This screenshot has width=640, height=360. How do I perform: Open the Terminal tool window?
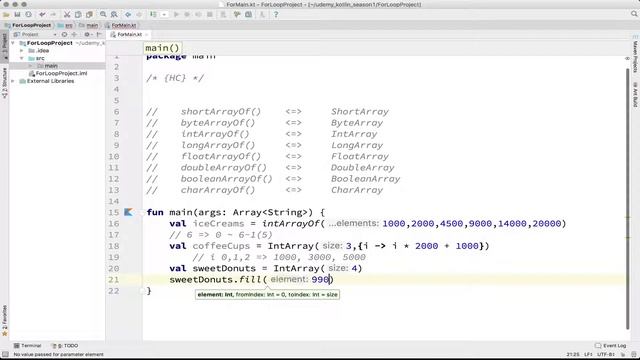coord(28,346)
